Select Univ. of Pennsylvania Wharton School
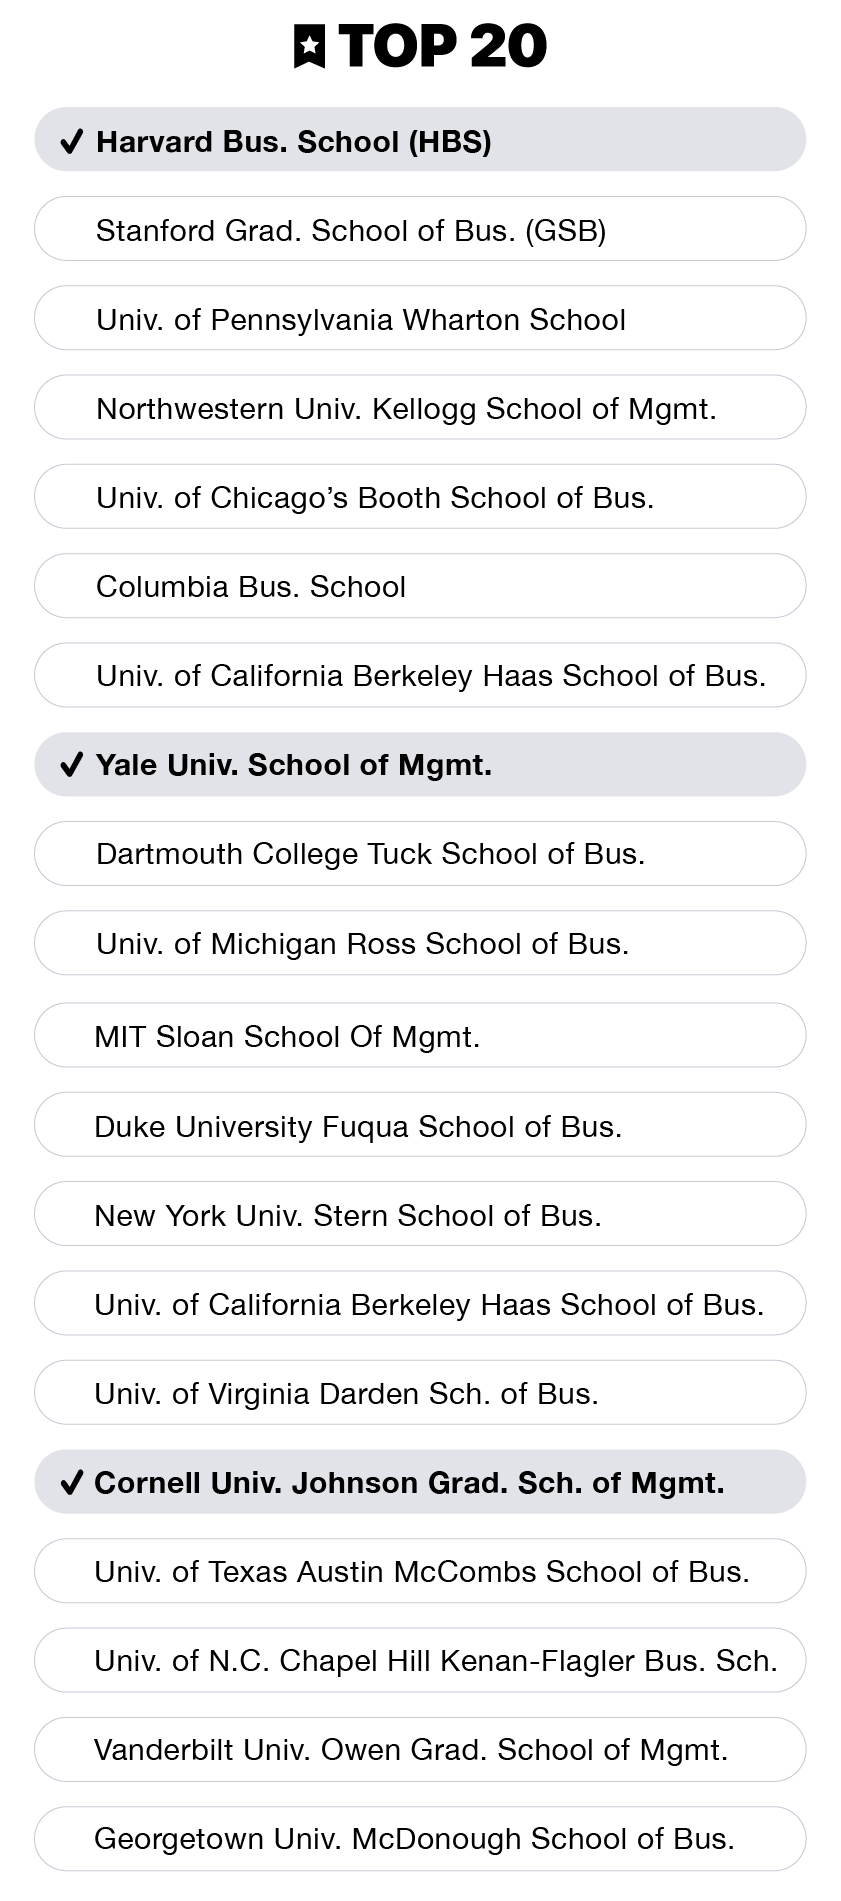Screen dimensions: 841x1901 pos(420,318)
